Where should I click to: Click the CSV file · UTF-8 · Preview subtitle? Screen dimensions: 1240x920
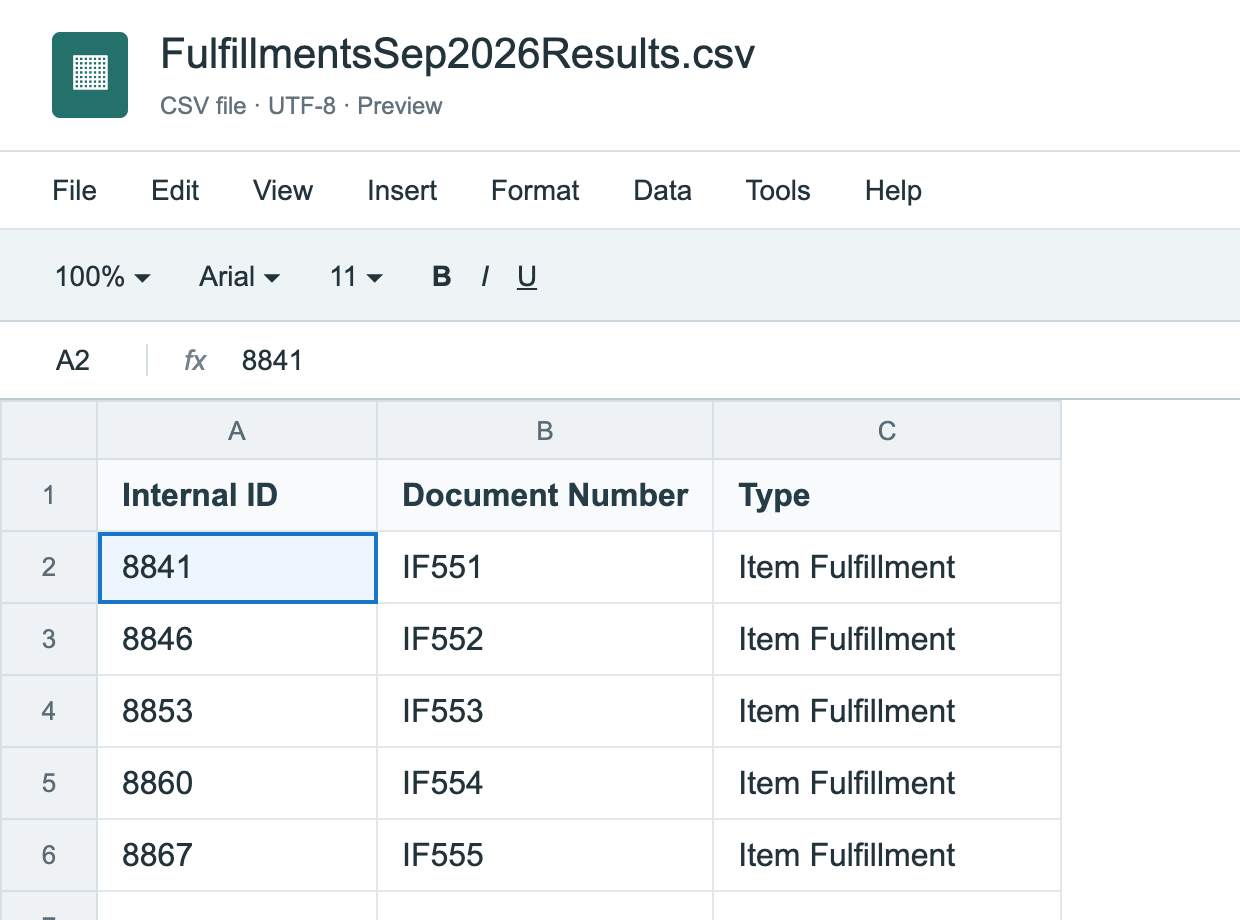[x=301, y=106]
